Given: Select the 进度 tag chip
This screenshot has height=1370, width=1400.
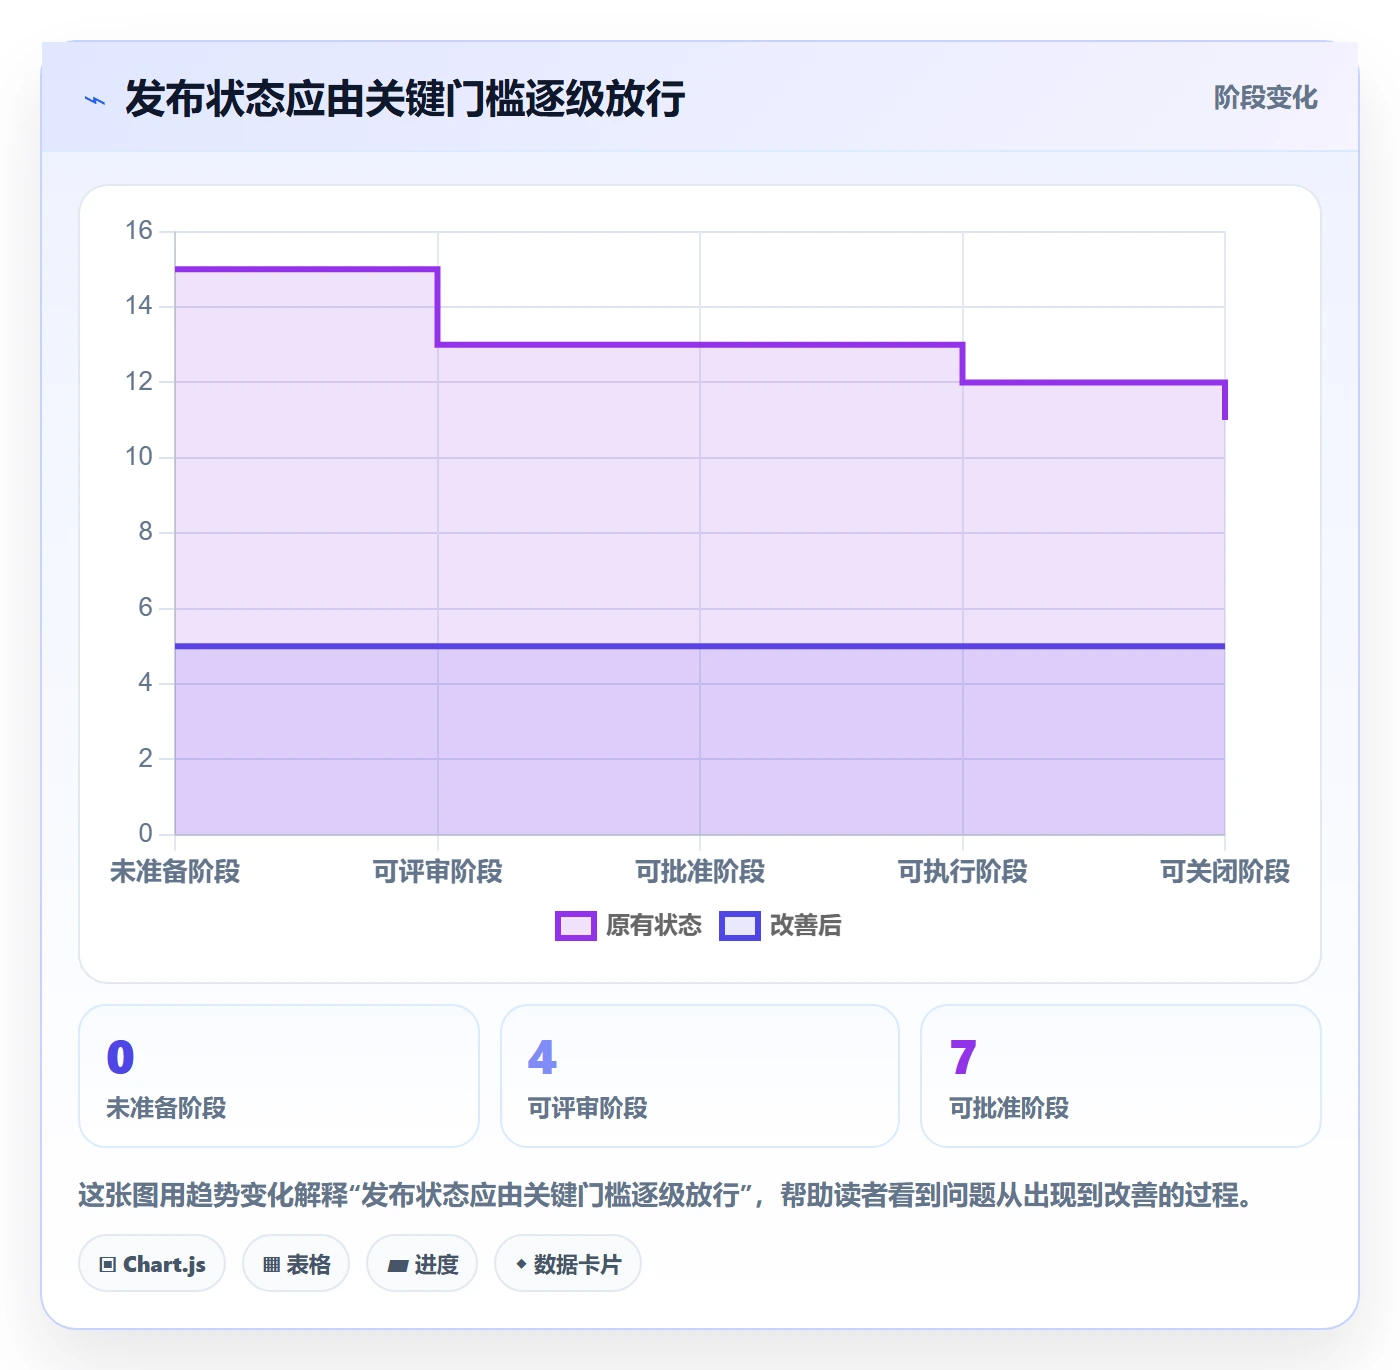Looking at the screenshot, I should pyautogui.click(x=422, y=1264).
